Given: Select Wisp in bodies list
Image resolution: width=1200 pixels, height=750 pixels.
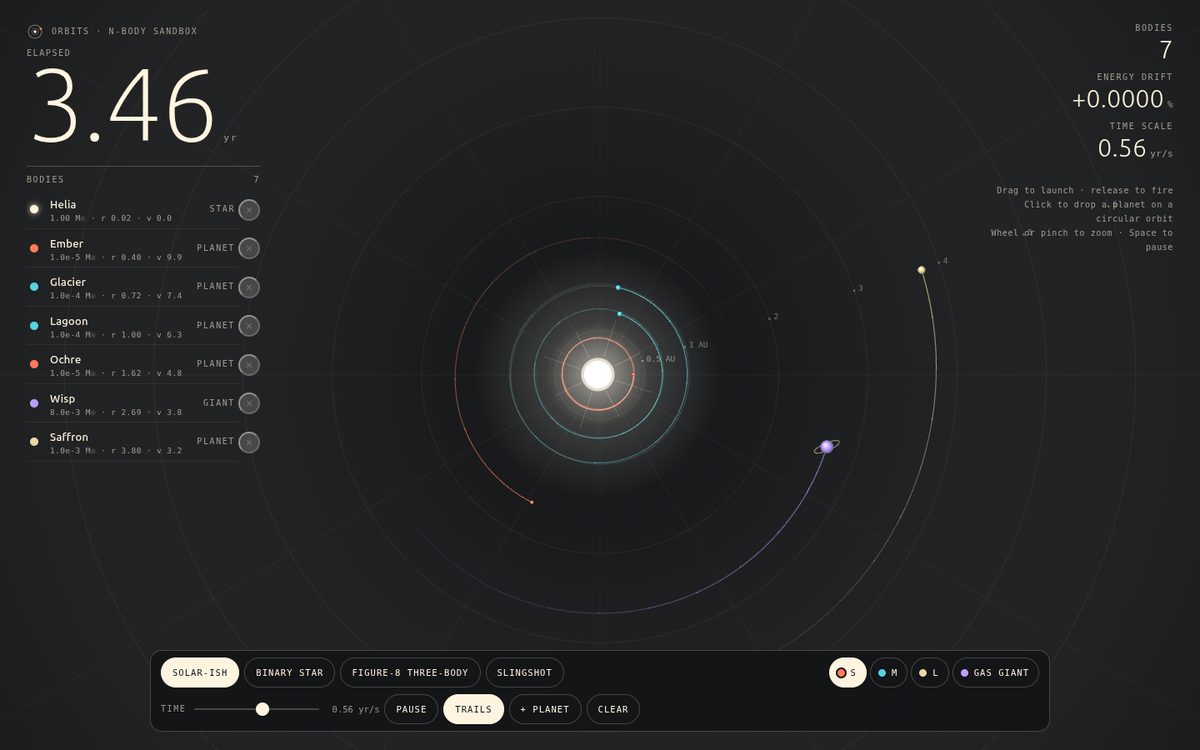Looking at the screenshot, I should tap(132, 403).
